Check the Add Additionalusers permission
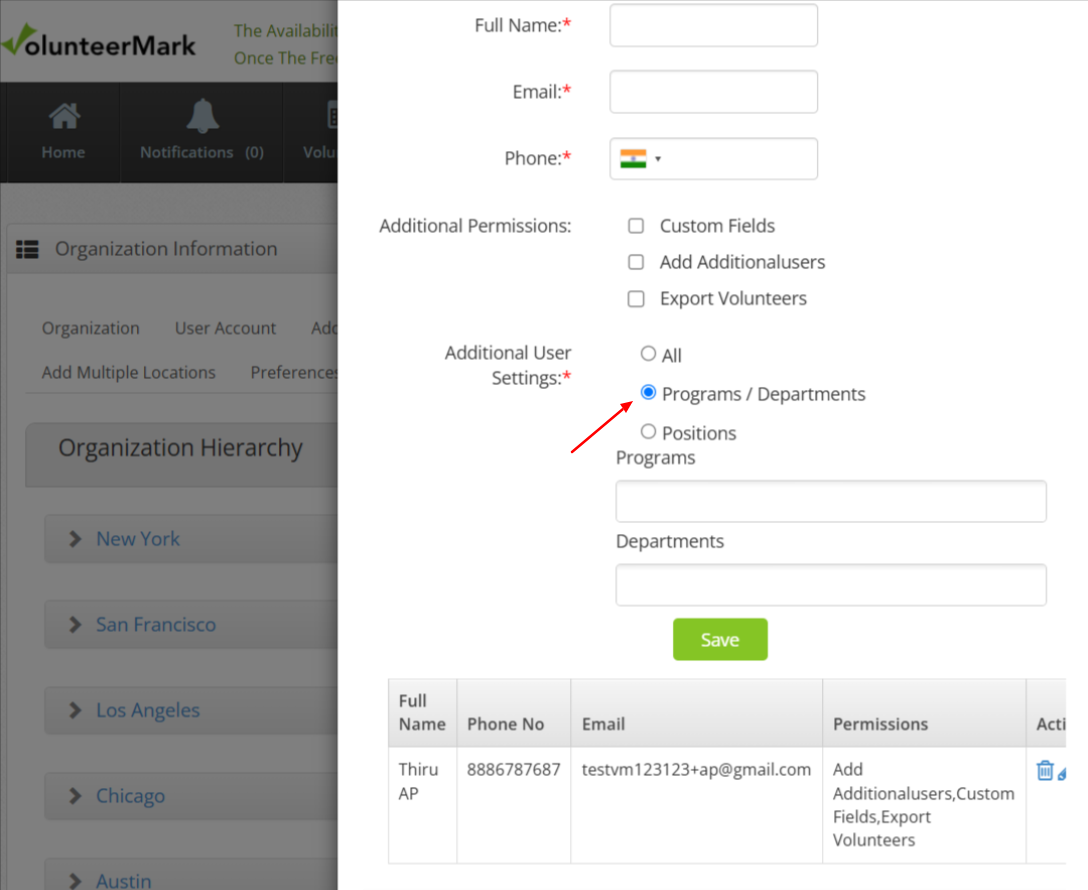 click(x=636, y=262)
